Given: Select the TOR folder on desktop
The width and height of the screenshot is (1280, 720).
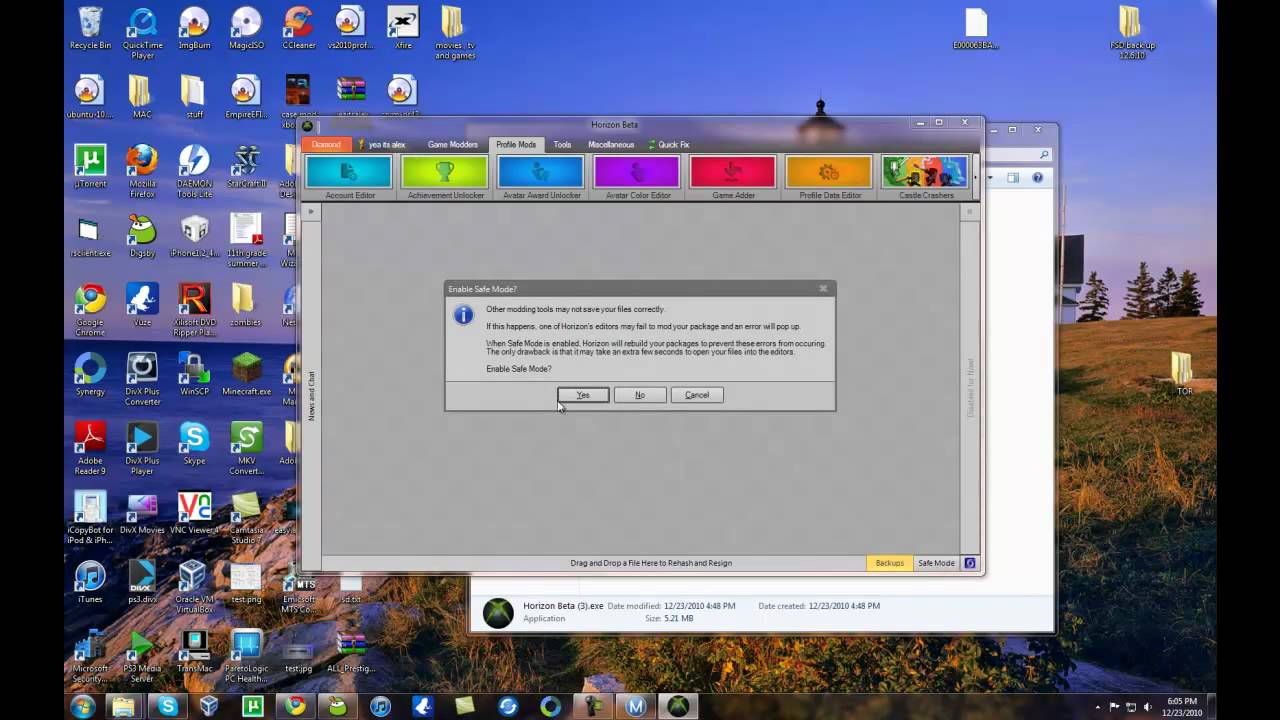Looking at the screenshot, I should point(1184,372).
